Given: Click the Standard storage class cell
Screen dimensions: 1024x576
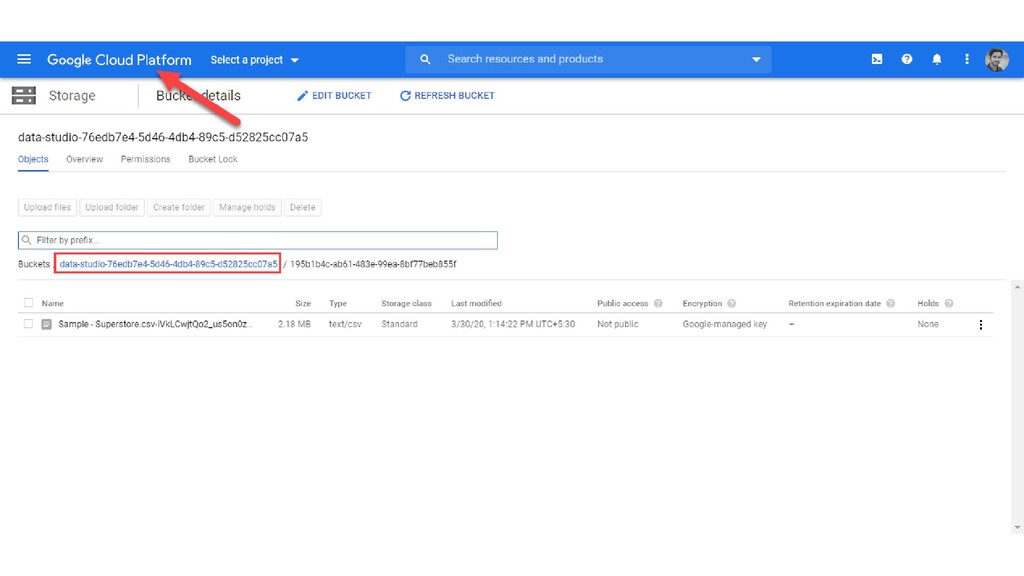Looking at the screenshot, I should coord(399,325).
